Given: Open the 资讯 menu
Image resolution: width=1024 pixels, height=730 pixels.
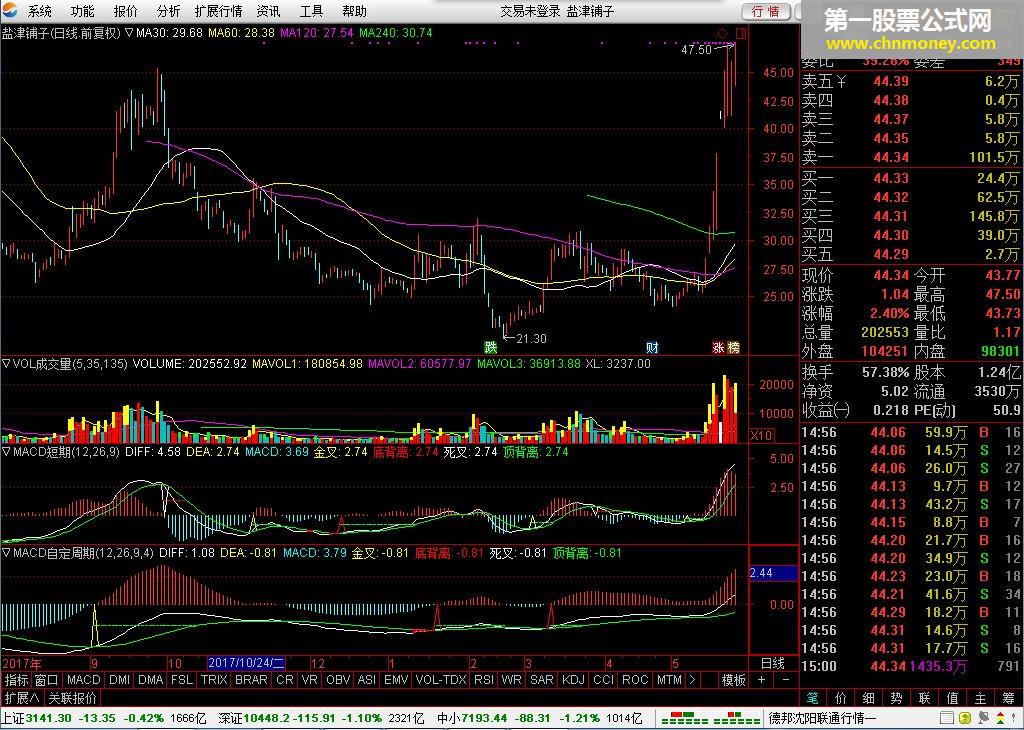Looking at the screenshot, I should [268, 11].
